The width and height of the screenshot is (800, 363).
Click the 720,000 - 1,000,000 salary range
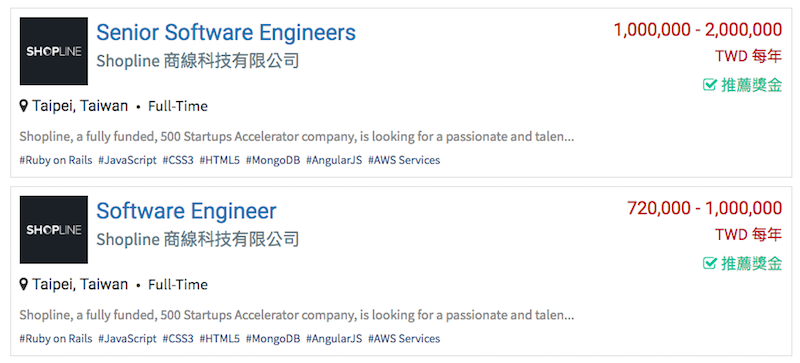tap(704, 208)
